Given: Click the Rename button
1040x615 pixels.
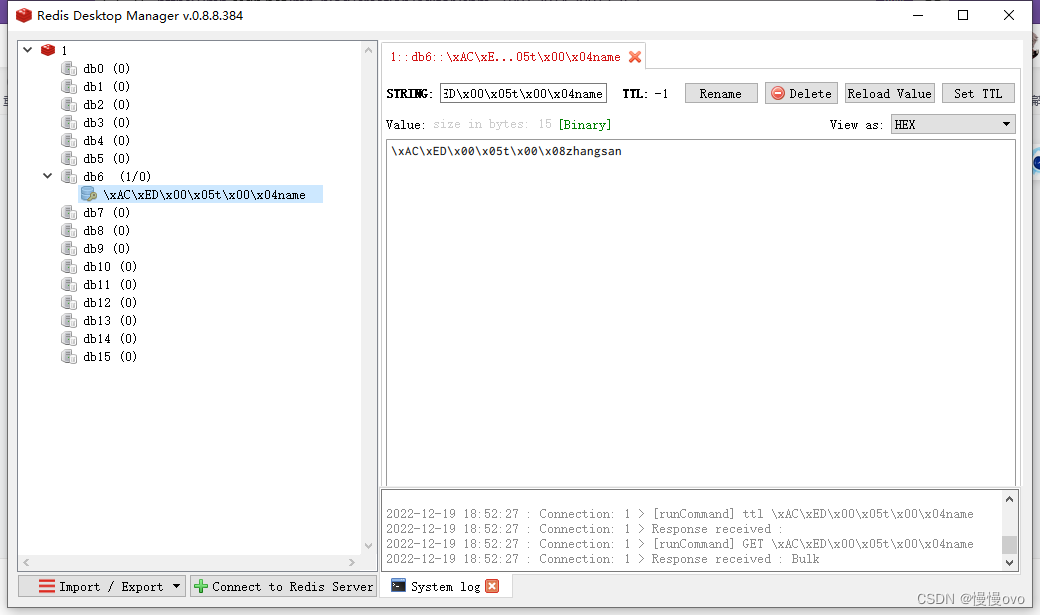Looking at the screenshot, I should [x=721, y=93].
